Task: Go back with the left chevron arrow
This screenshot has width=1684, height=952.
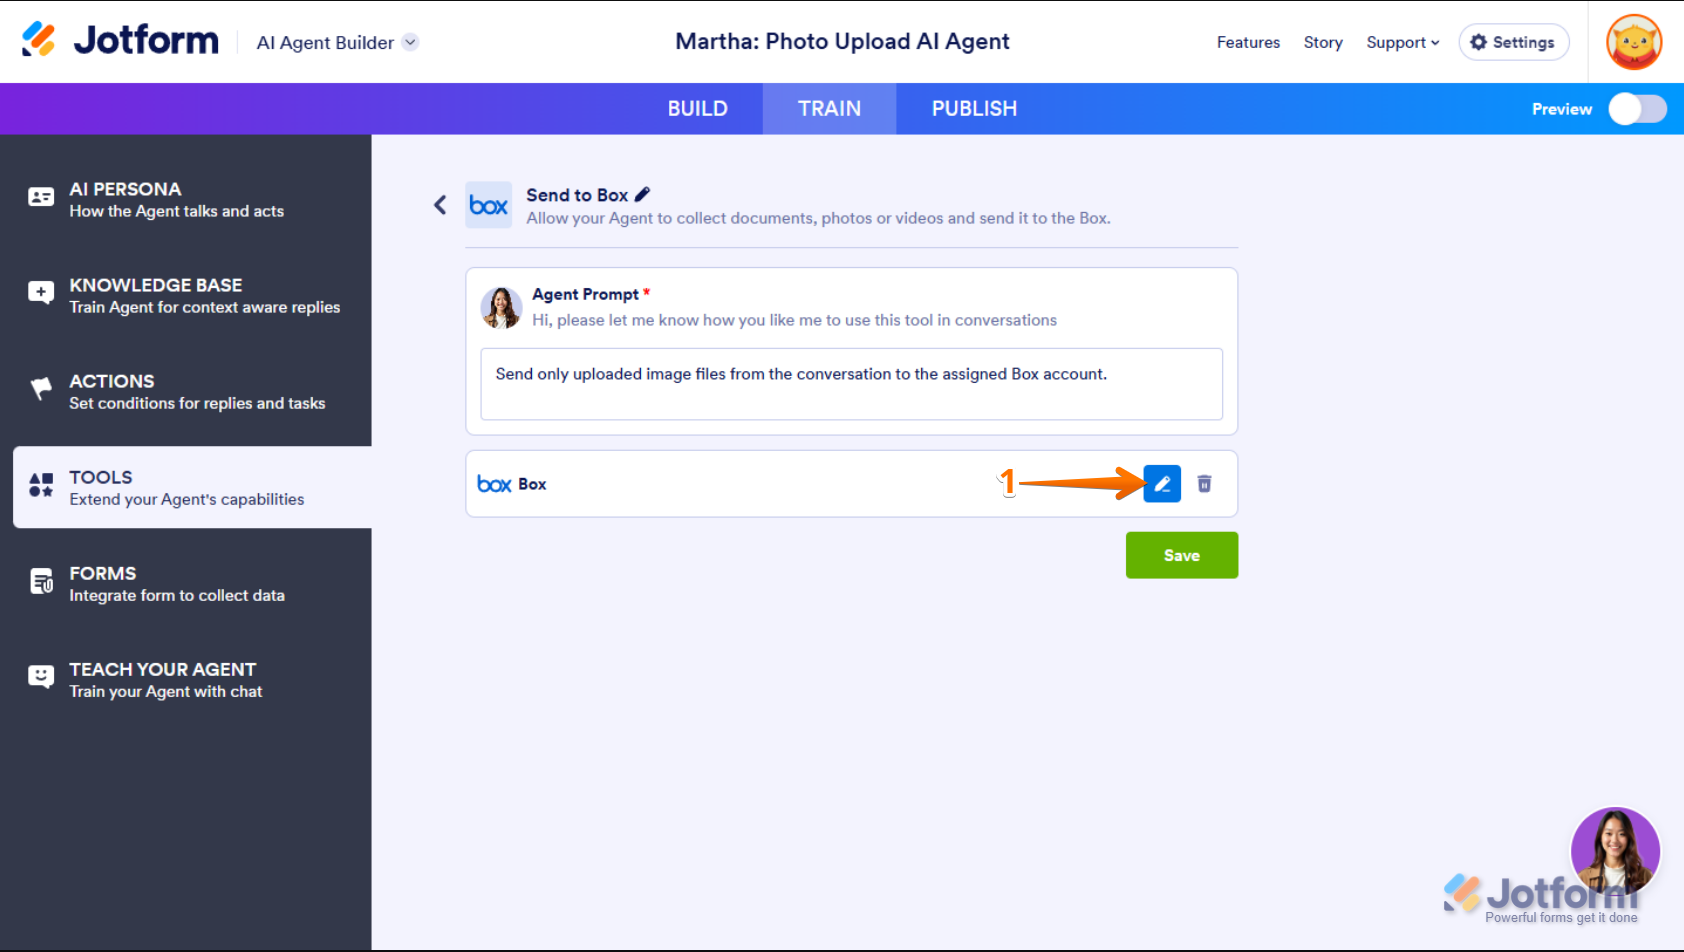Action: [x=440, y=205]
